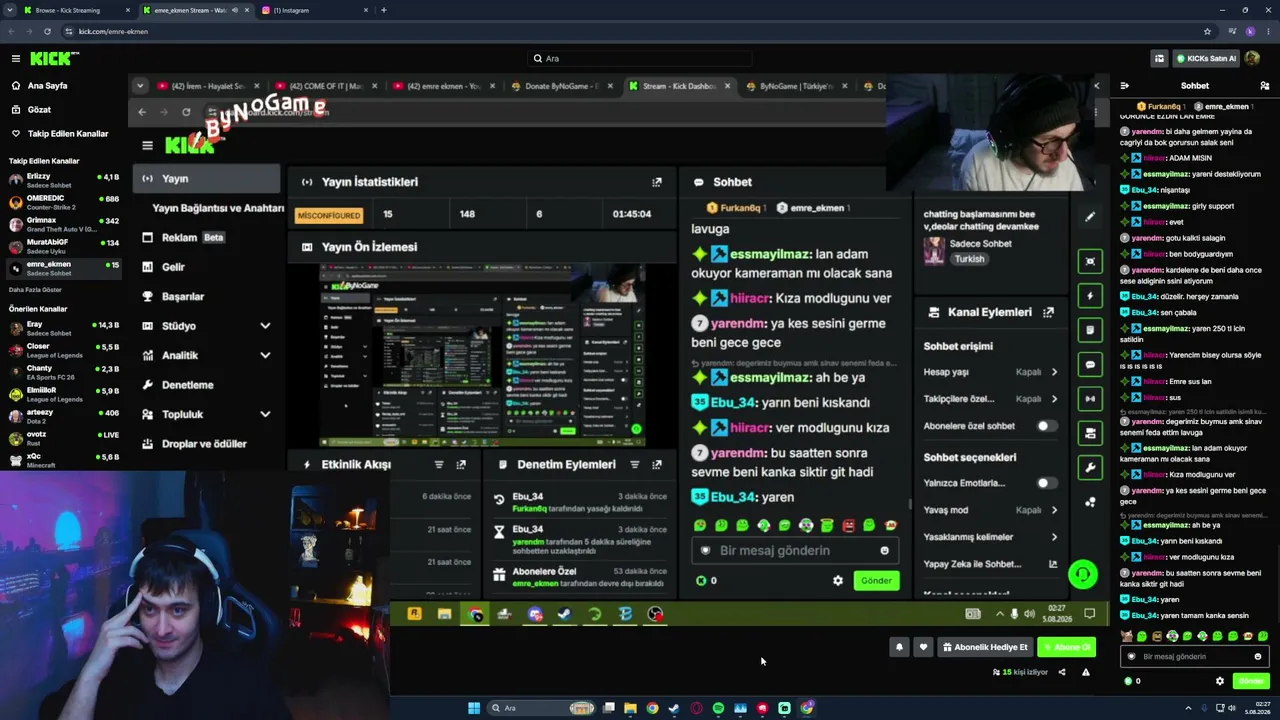Click the Abonelik Hediye Et button
Image resolution: width=1280 pixels, height=720 pixels.
coord(985,647)
